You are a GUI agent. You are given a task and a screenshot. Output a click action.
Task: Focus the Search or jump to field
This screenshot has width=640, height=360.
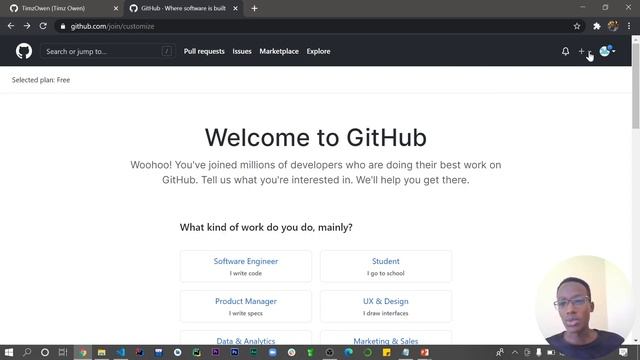click(x=108, y=51)
